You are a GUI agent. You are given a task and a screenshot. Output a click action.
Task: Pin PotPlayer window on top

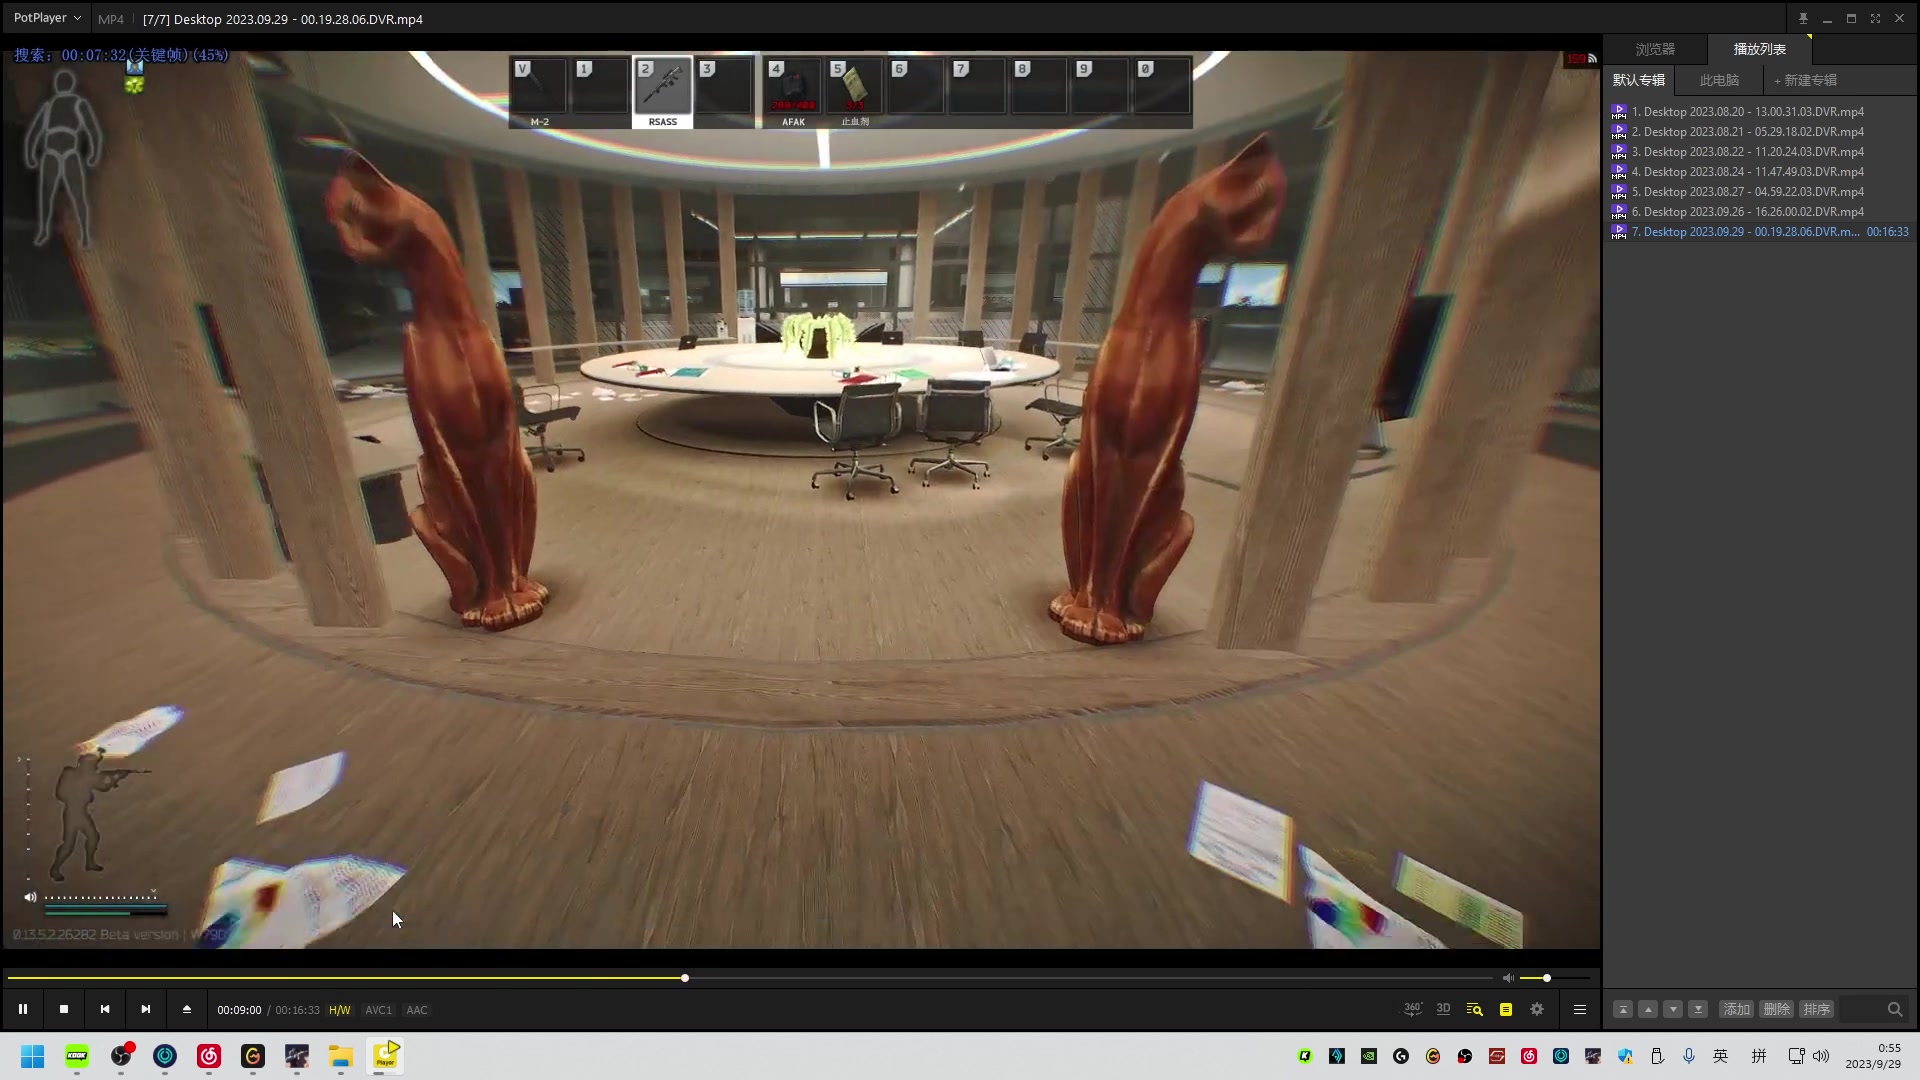click(x=1803, y=18)
